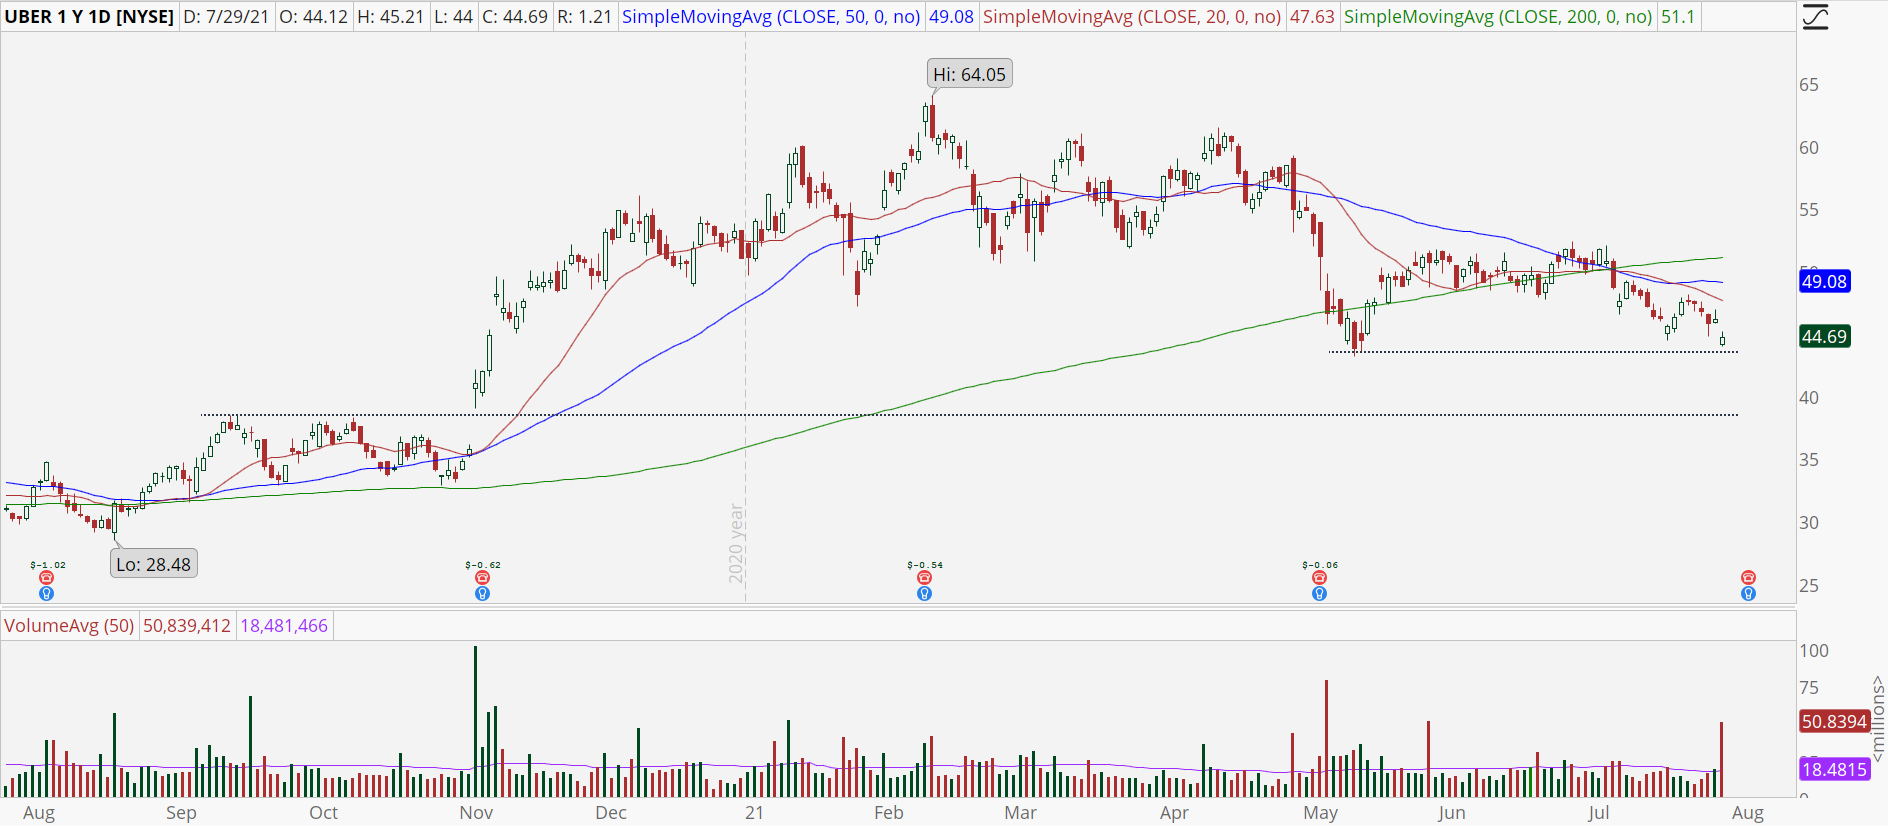This screenshot has height=826, width=1888.
Task: Click the $-0.54 earnings surprise label
Action: [925, 565]
